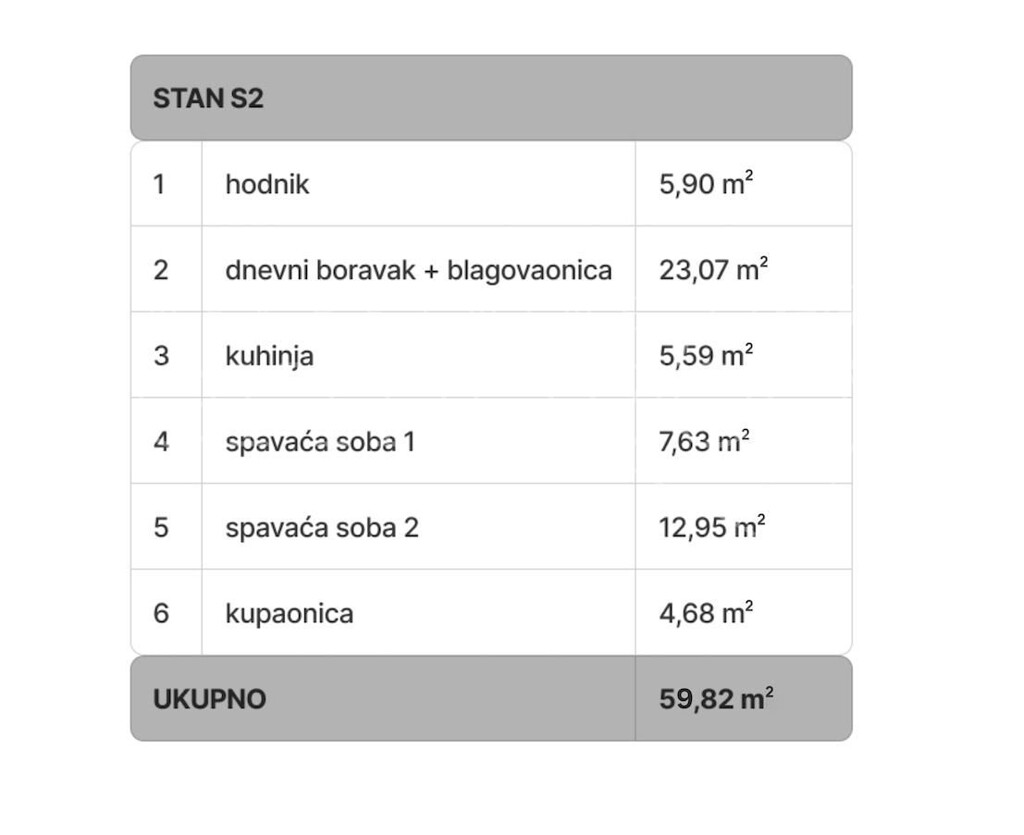
Task: Click the UKUPNO total label
Action: click(x=210, y=699)
